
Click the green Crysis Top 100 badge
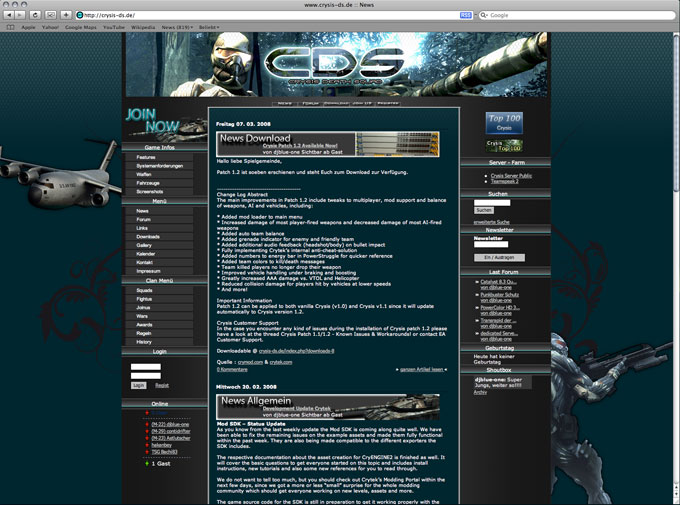[x=504, y=146]
